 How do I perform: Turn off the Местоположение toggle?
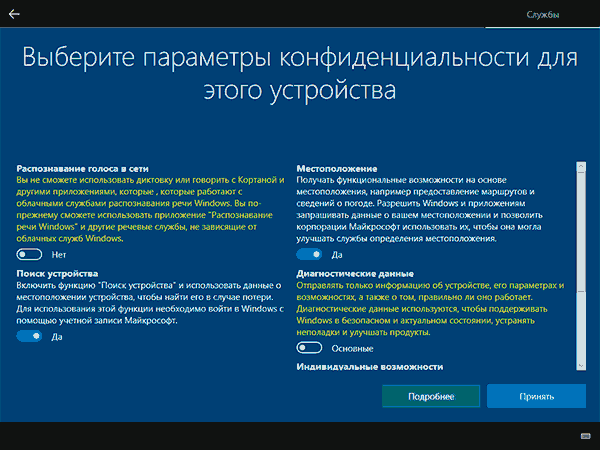pos(310,255)
